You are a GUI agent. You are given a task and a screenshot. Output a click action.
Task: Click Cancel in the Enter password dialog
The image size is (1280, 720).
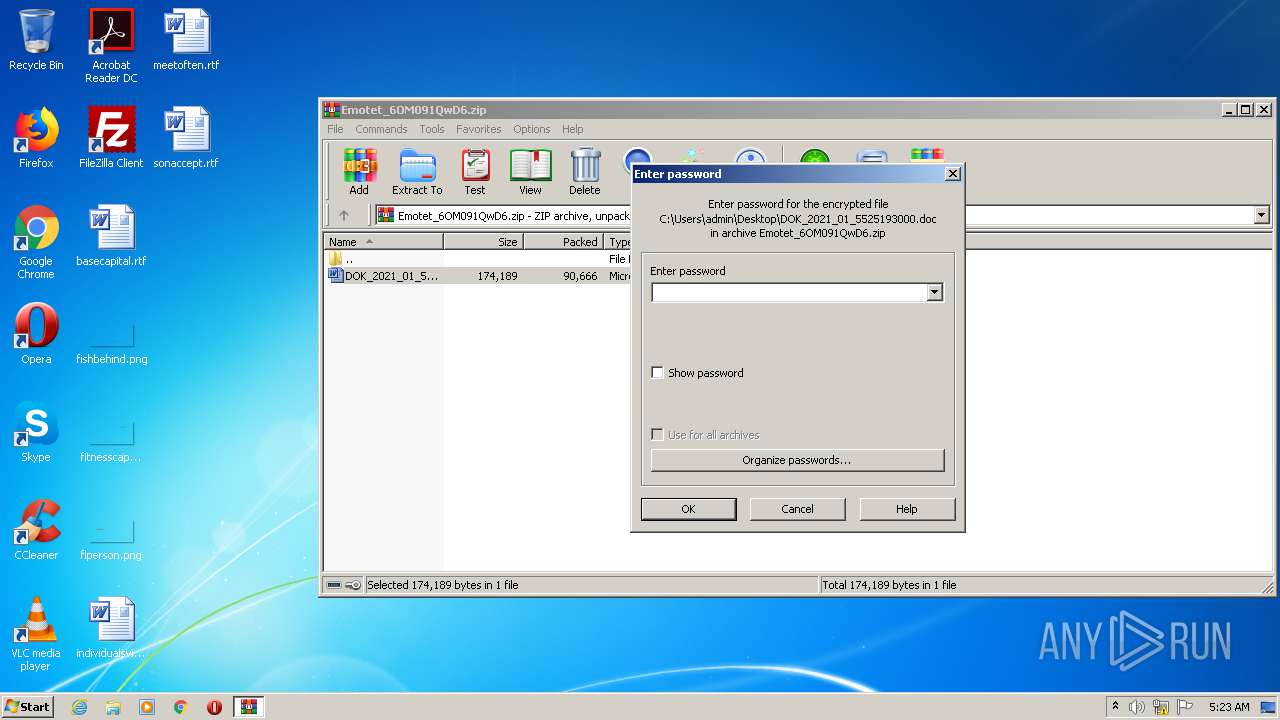coord(797,509)
